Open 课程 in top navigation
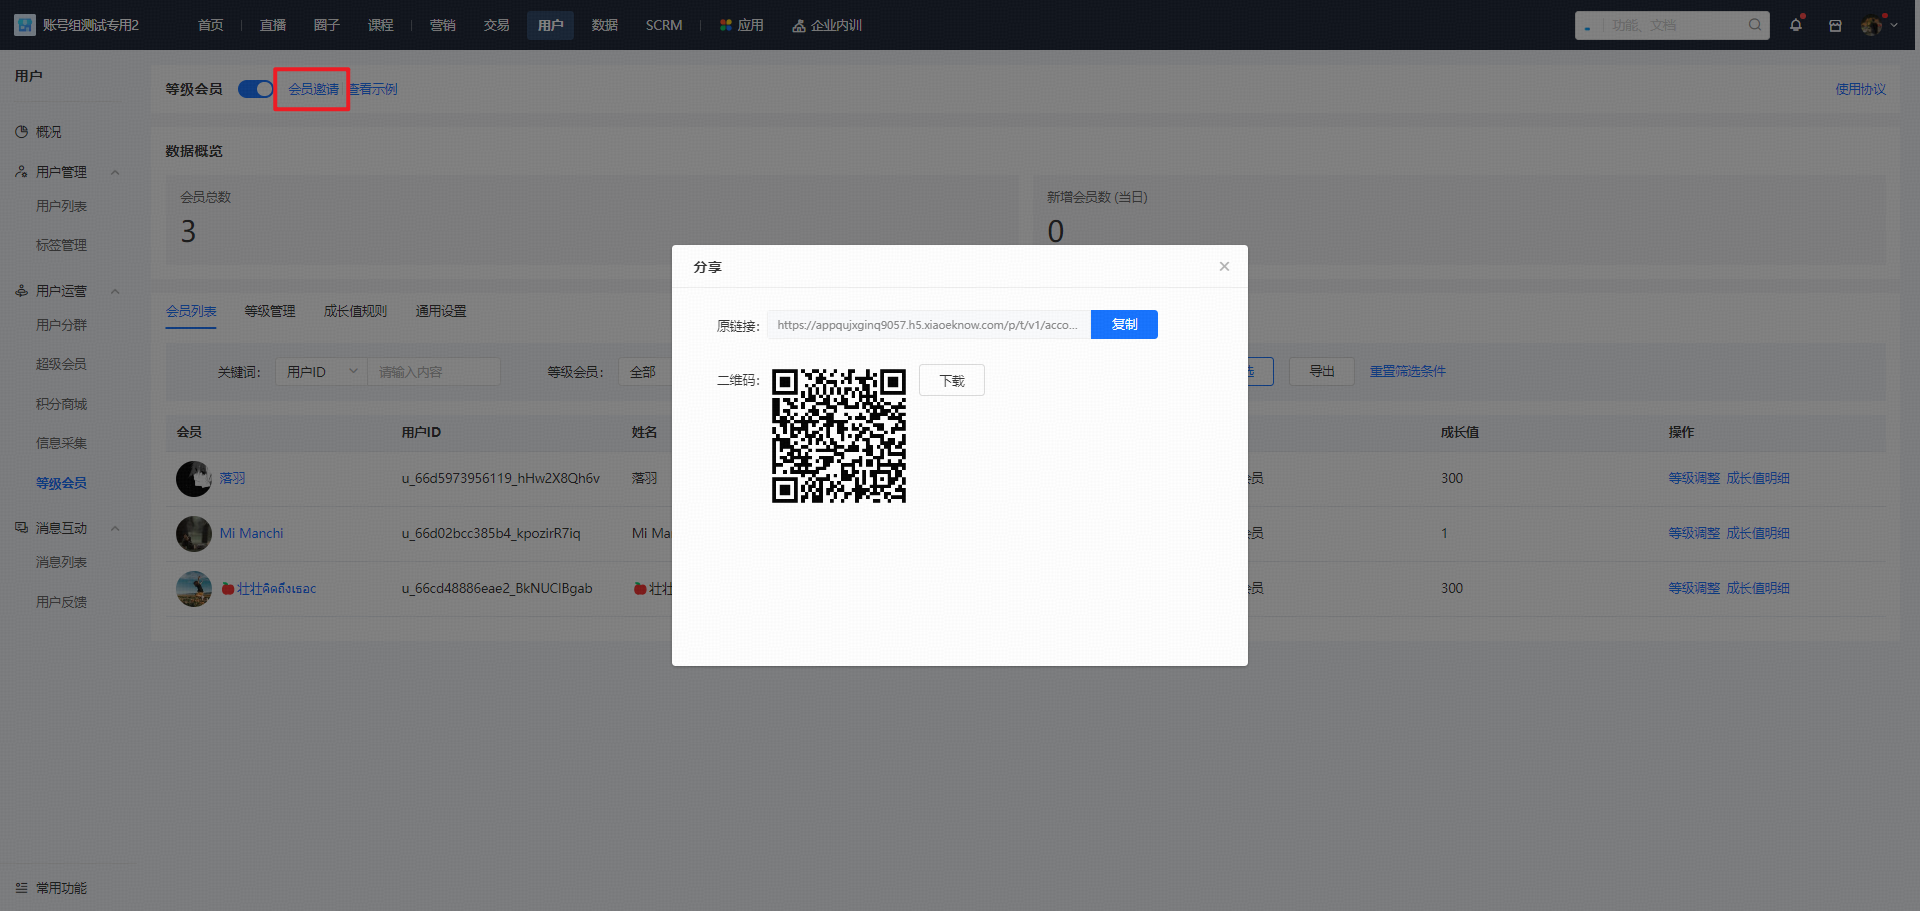 point(381,25)
